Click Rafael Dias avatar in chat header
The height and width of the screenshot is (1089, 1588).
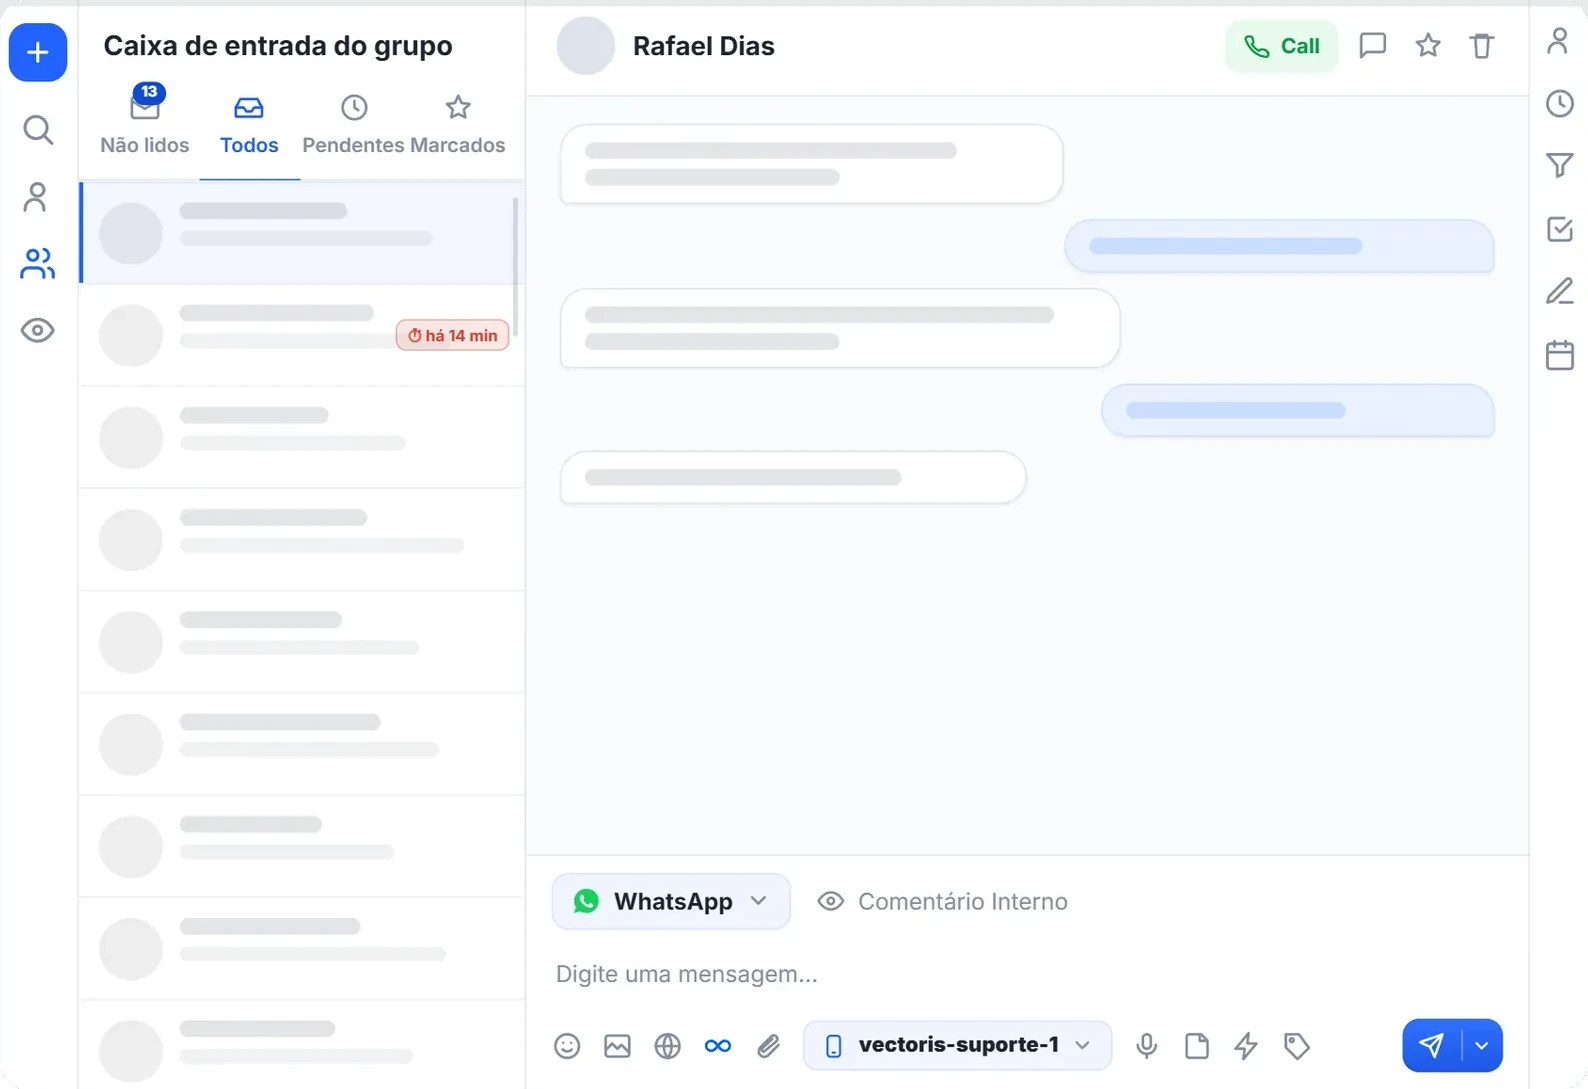[585, 46]
